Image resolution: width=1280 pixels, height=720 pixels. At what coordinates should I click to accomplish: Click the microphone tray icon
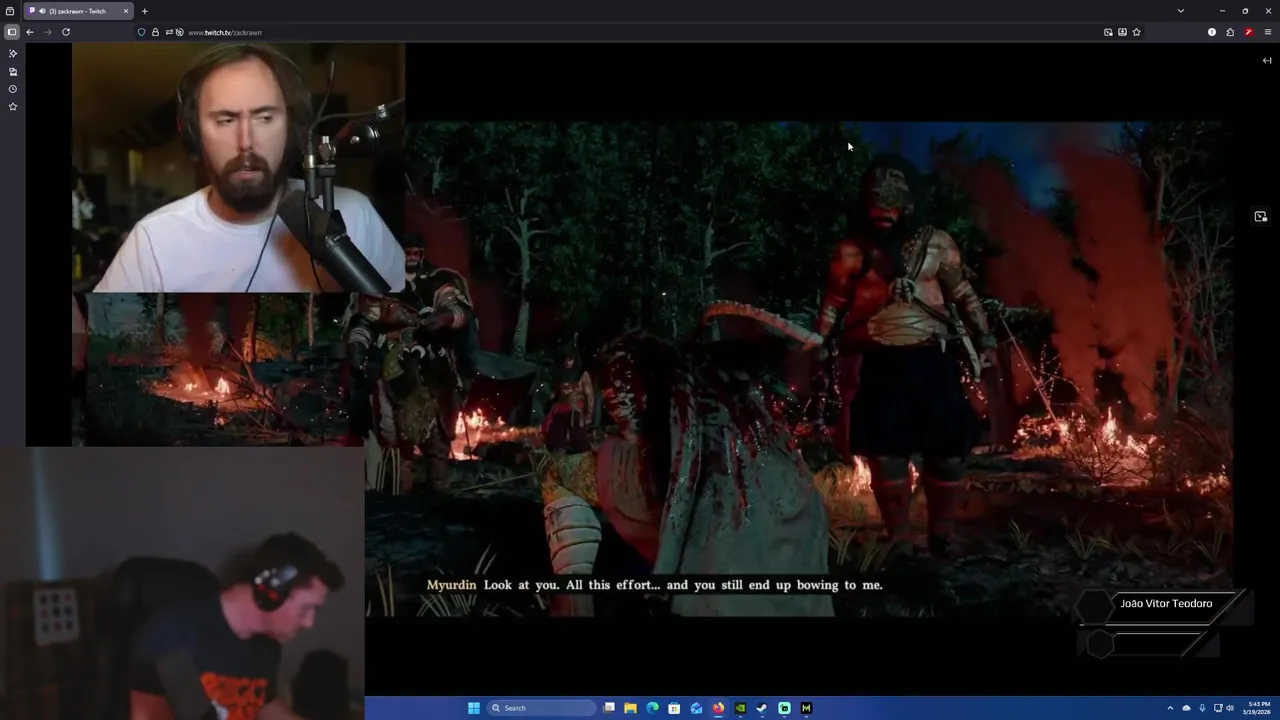pos(1202,708)
